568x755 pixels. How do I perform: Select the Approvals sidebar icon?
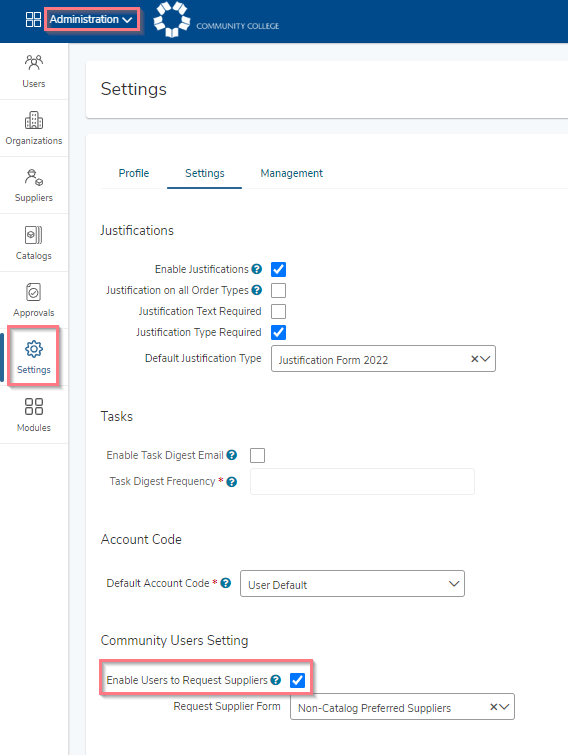click(34, 300)
